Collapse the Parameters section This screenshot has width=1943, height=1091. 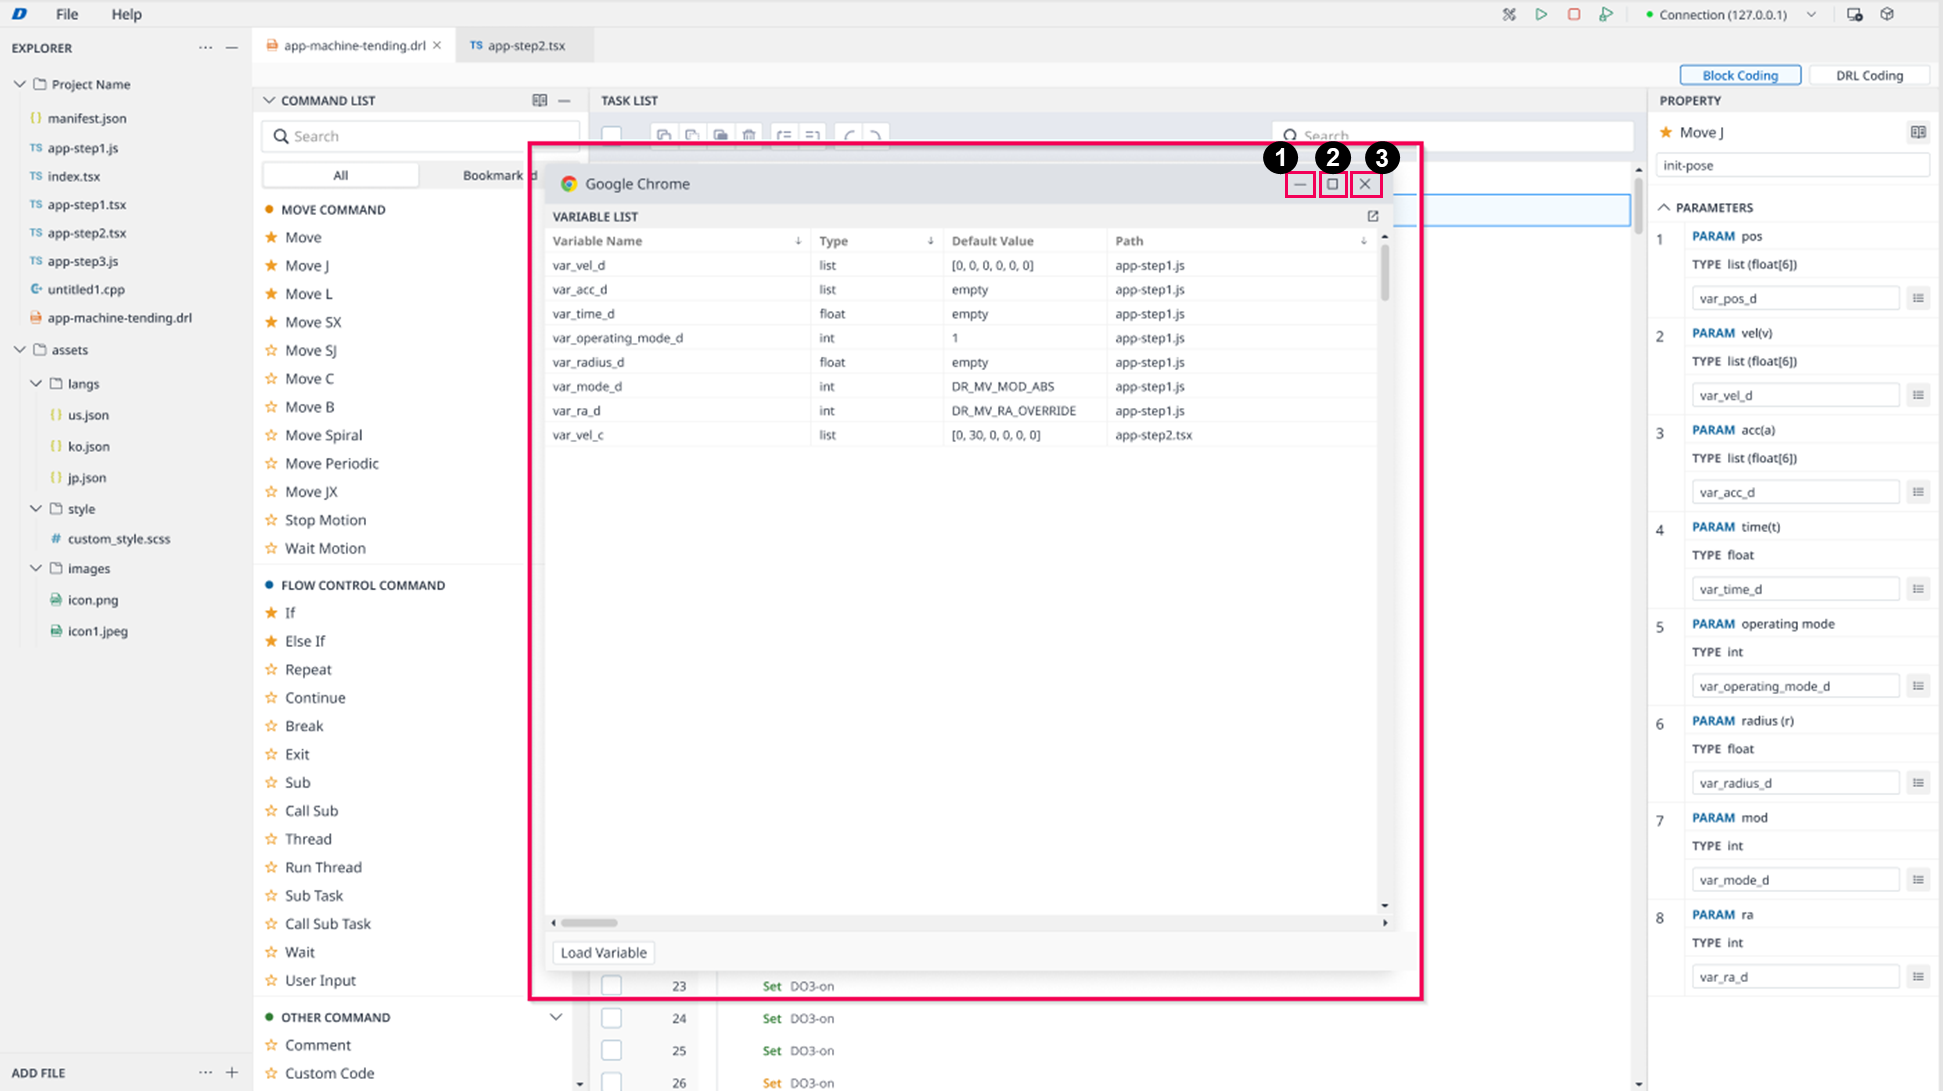tap(1664, 207)
